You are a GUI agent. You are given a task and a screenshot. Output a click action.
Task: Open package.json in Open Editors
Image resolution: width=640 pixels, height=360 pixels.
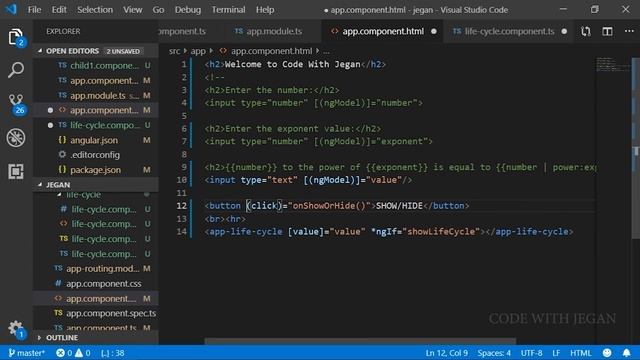96,169
